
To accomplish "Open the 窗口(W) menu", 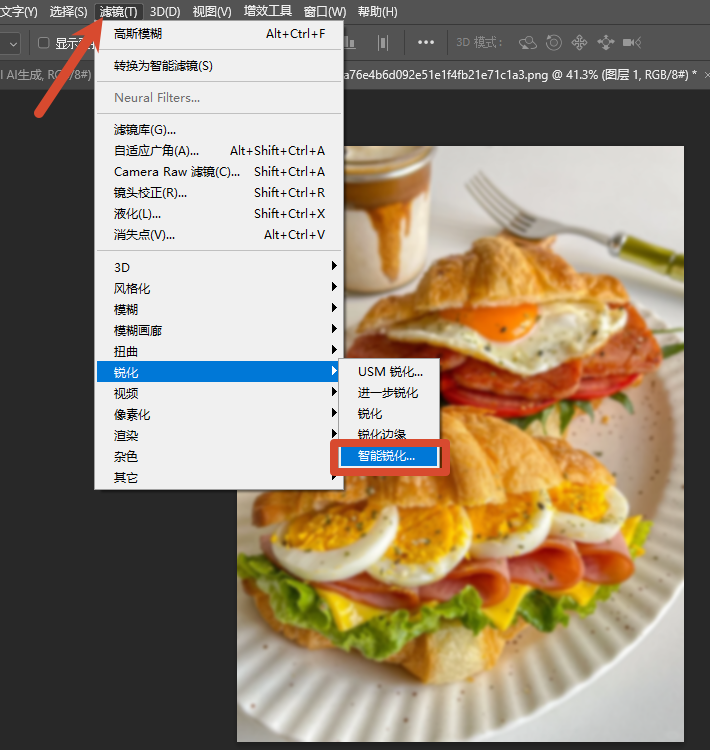I will tap(325, 11).
